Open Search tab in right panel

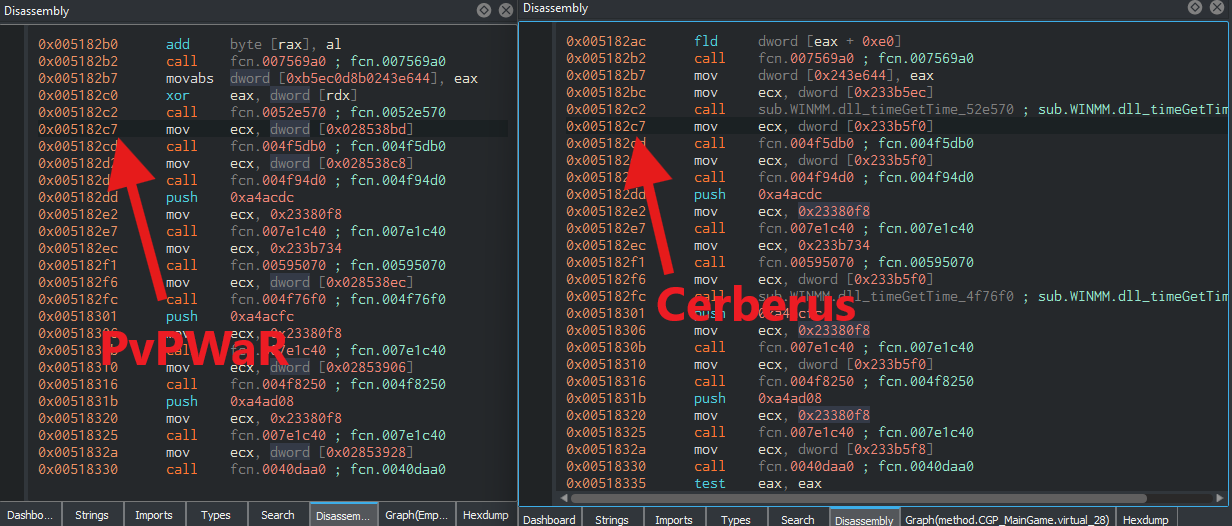798,520
